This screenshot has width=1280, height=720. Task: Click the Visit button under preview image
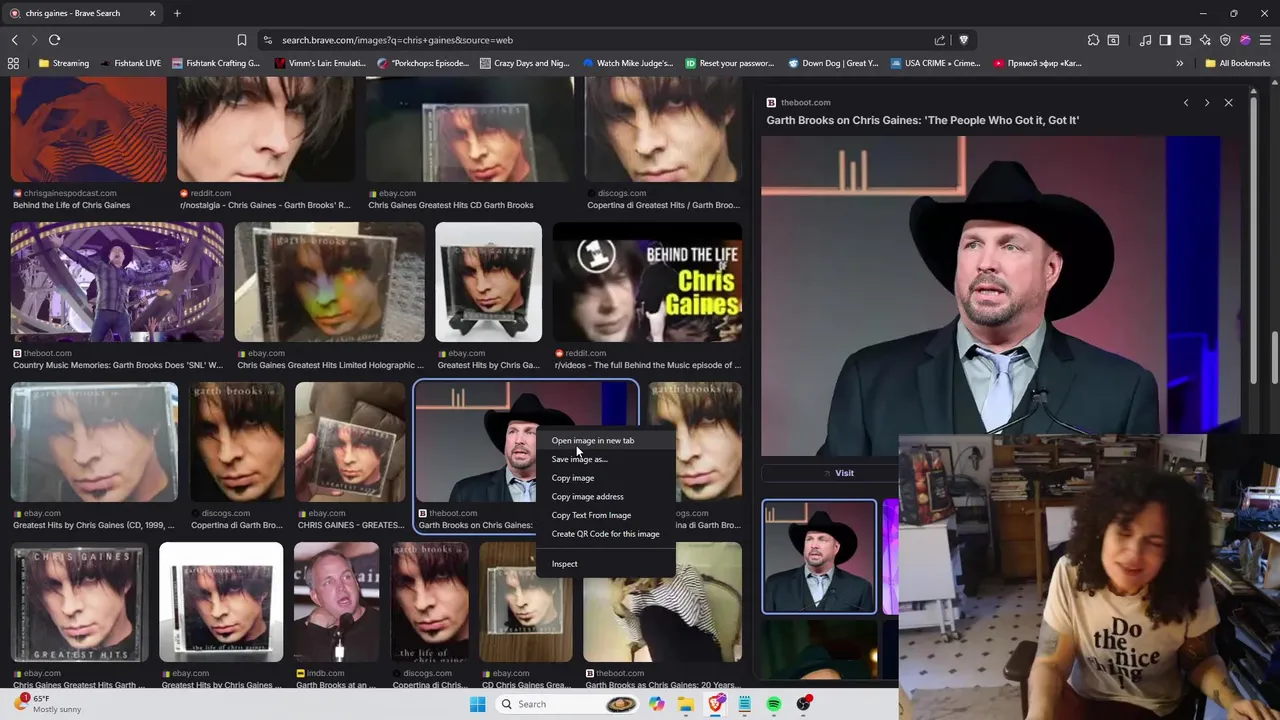[x=838, y=473]
